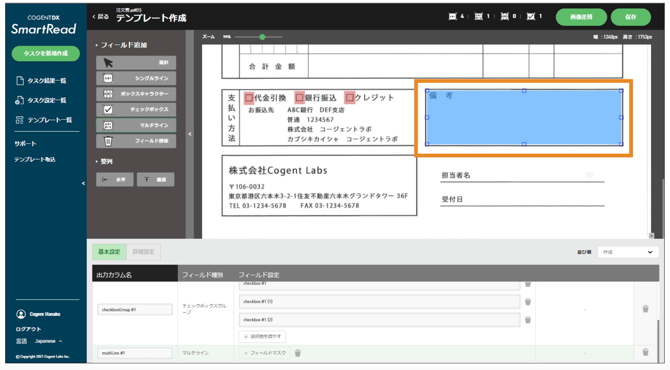Click the テンプレート作成 page title
The width and height of the screenshot is (670, 370).
coord(151,18)
